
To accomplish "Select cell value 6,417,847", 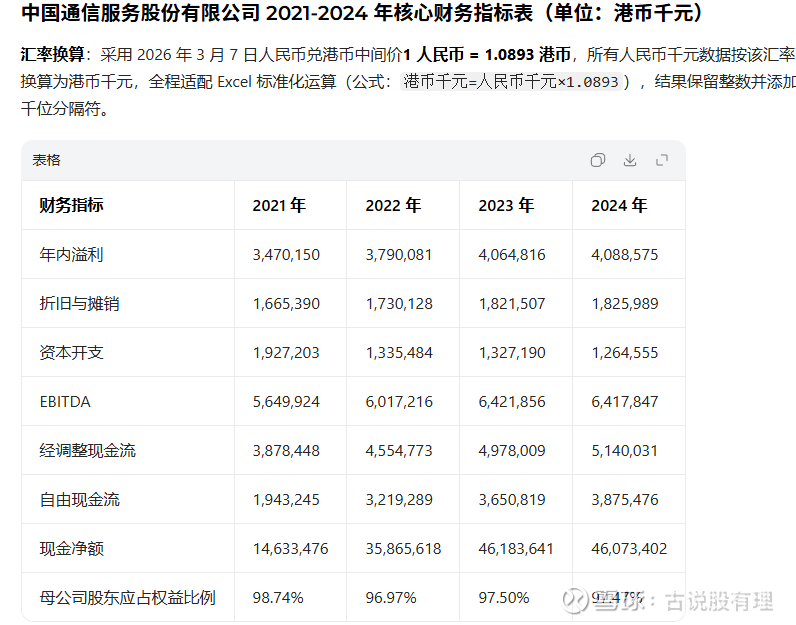I will click(x=624, y=402).
